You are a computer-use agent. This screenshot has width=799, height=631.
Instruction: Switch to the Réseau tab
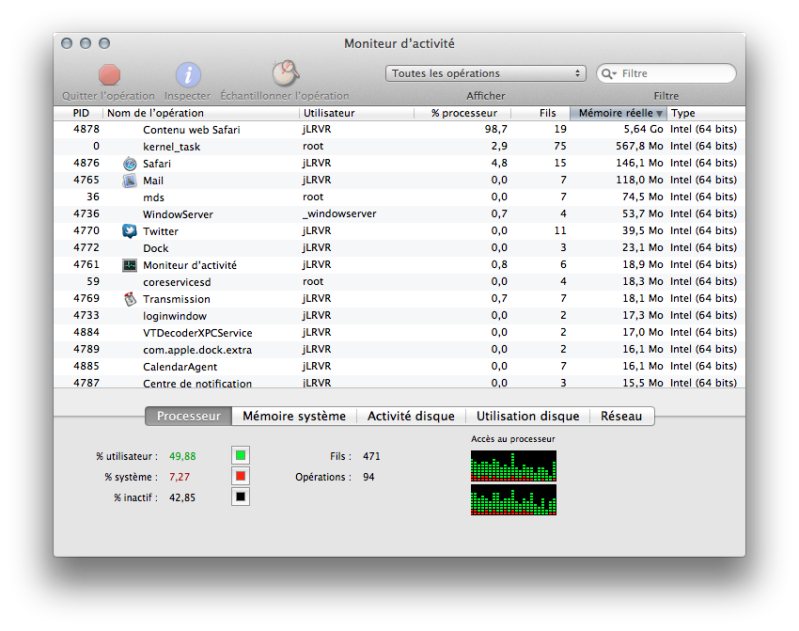[622, 416]
